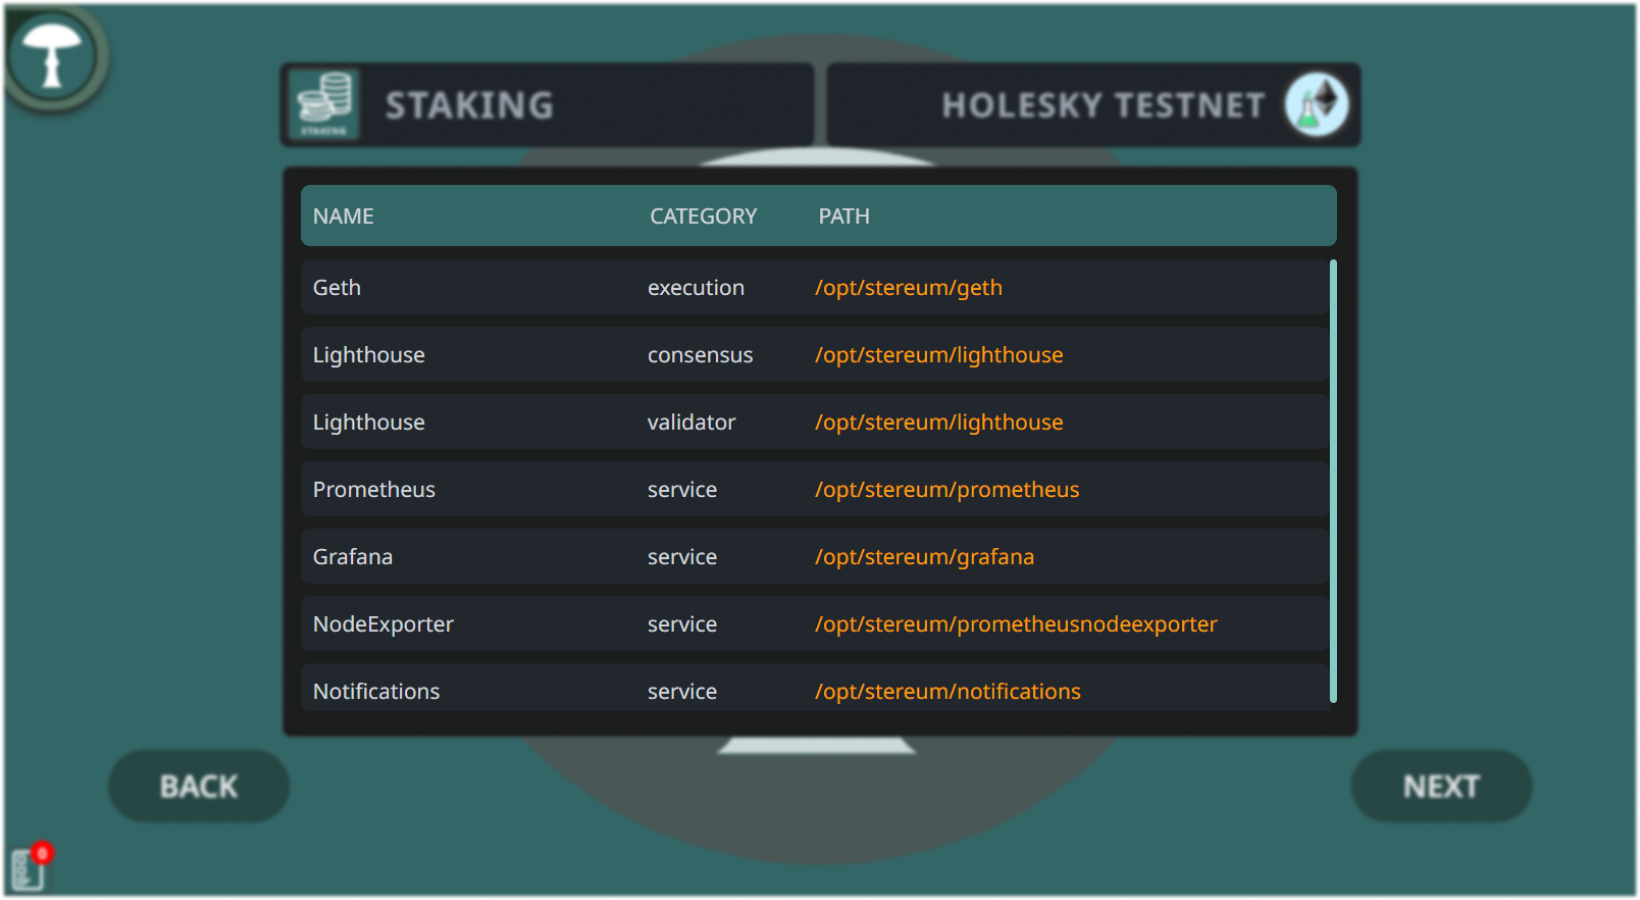The width and height of the screenshot is (1640, 900).
Task: Click the HOLESKY TESTNET network label
Action: pyautogui.click(x=1103, y=105)
